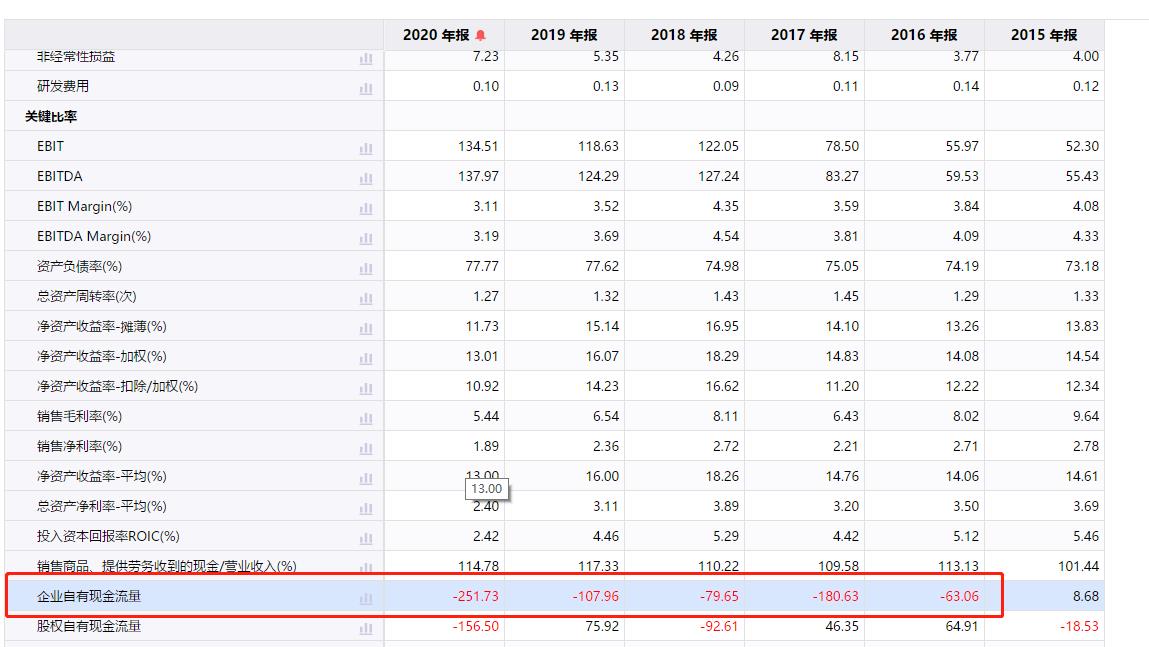
Task: Open chart icon beside 投入资本回报率ROIC(%)
Action: [x=365, y=538]
